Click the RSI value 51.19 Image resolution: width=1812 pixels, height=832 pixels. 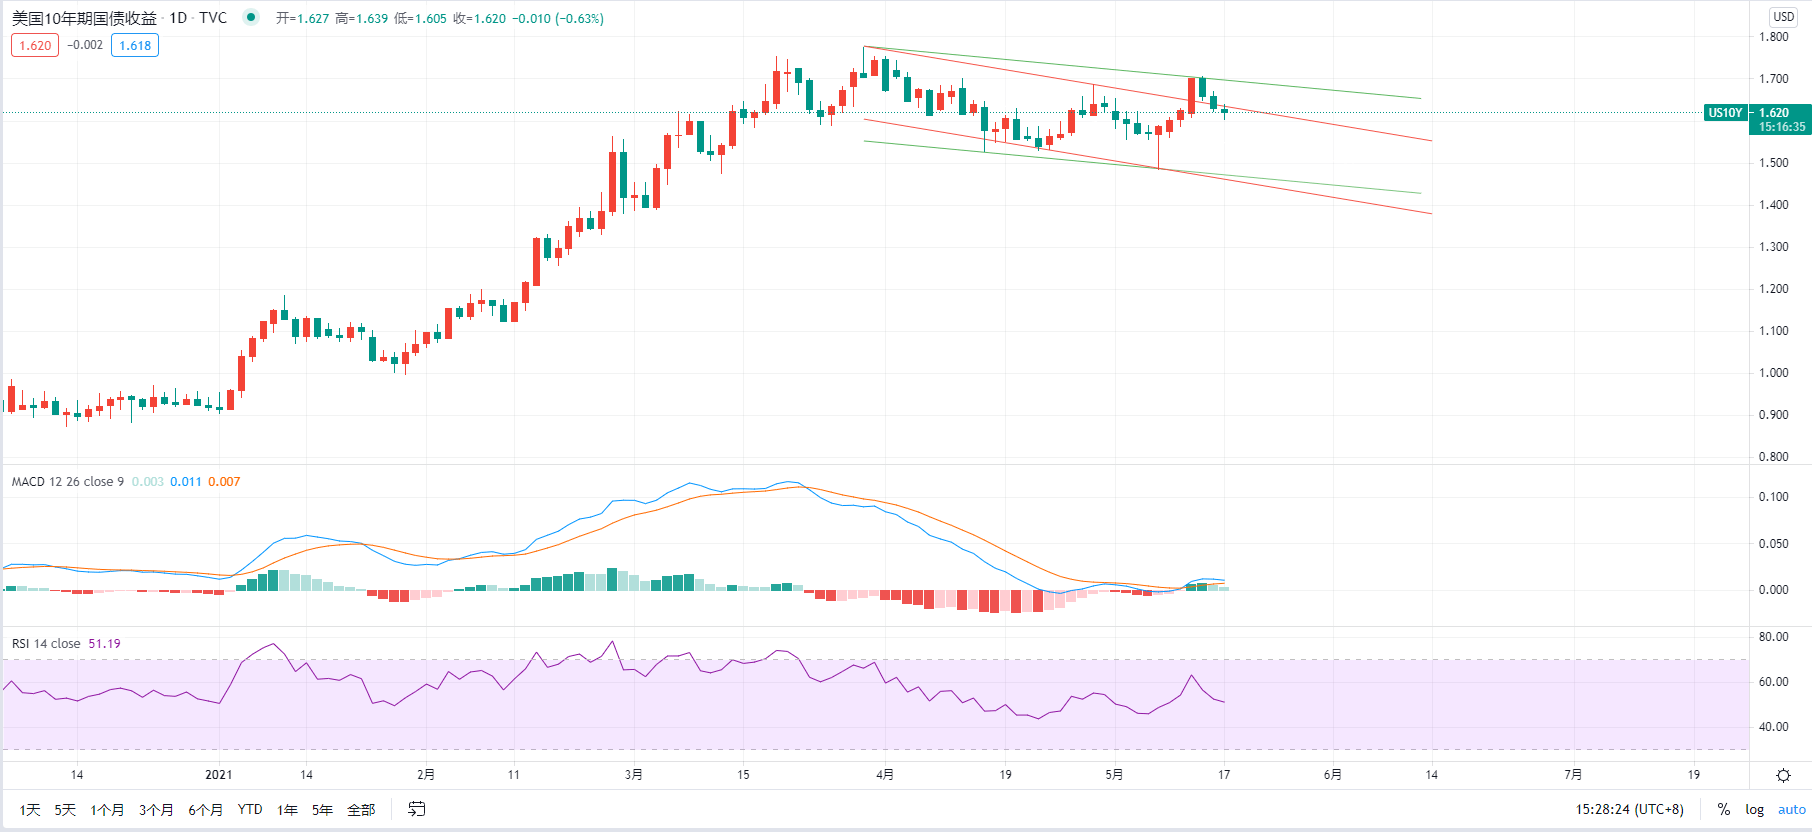[104, 643]
